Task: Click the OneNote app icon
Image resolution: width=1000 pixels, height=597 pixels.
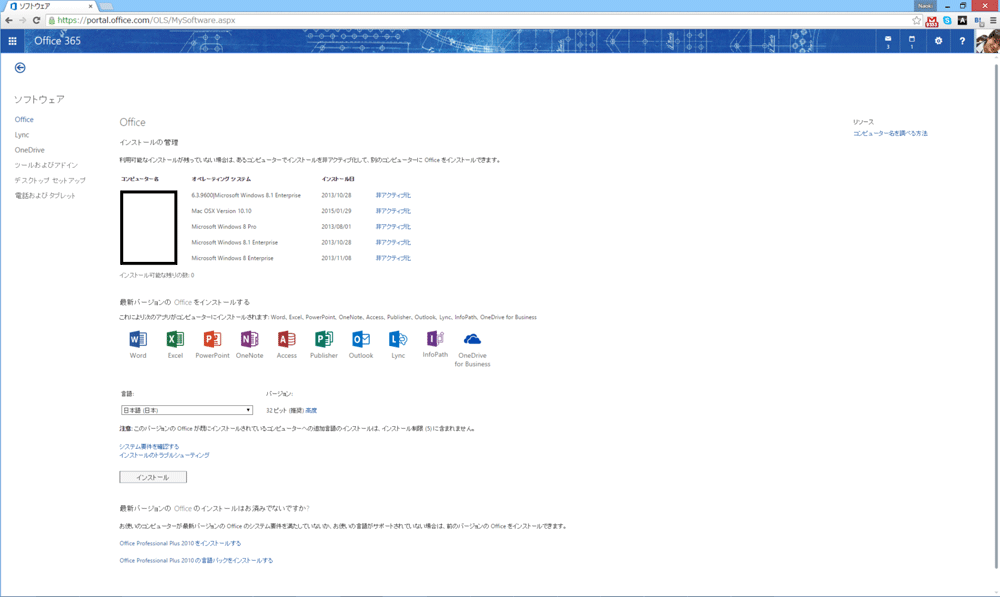Action: tap(249, 339)
